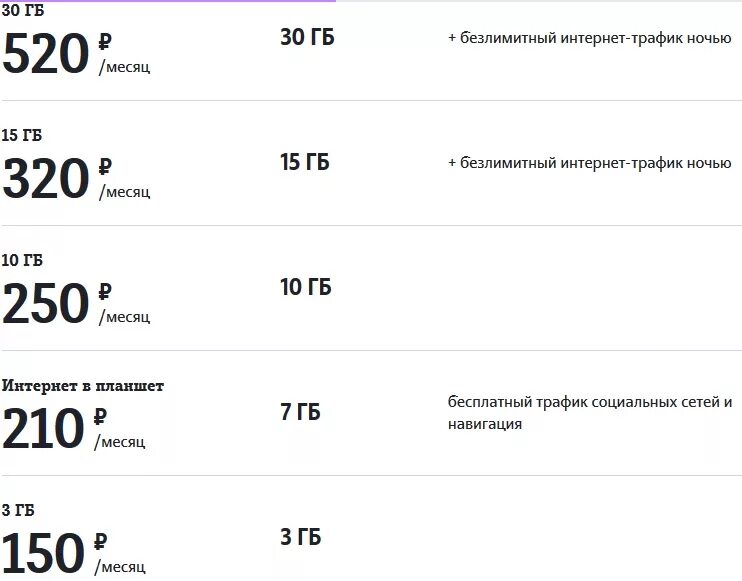Click ruble sign next to 520
Screen dimensions: 742x581
pos(105,42)
